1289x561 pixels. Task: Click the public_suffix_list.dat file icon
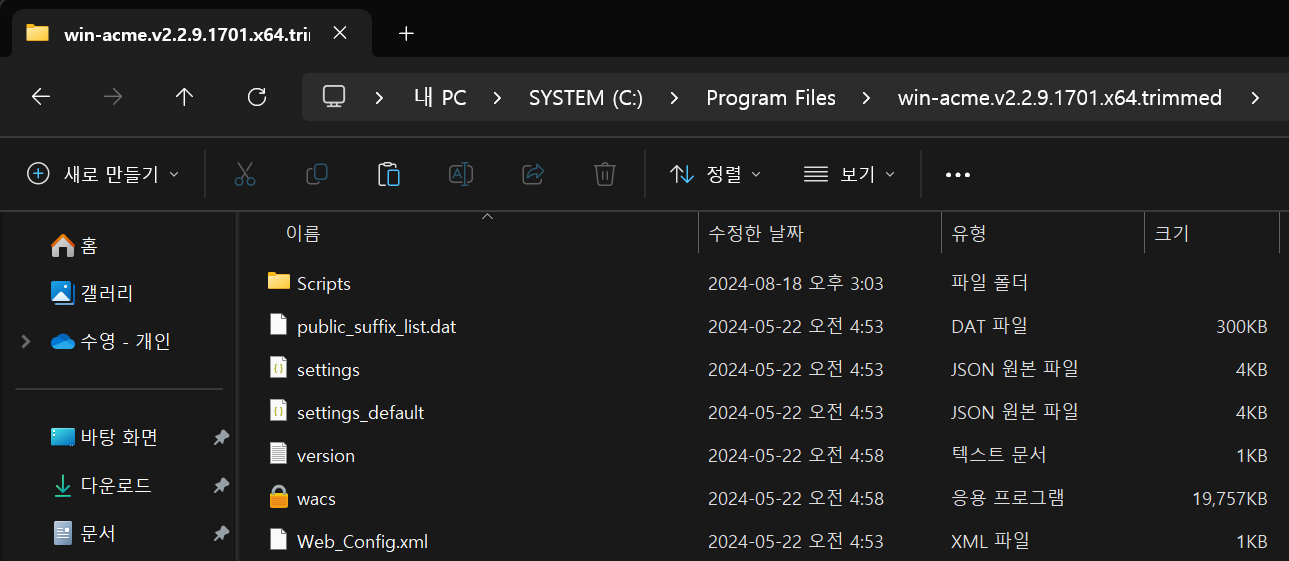coord(279,325)
